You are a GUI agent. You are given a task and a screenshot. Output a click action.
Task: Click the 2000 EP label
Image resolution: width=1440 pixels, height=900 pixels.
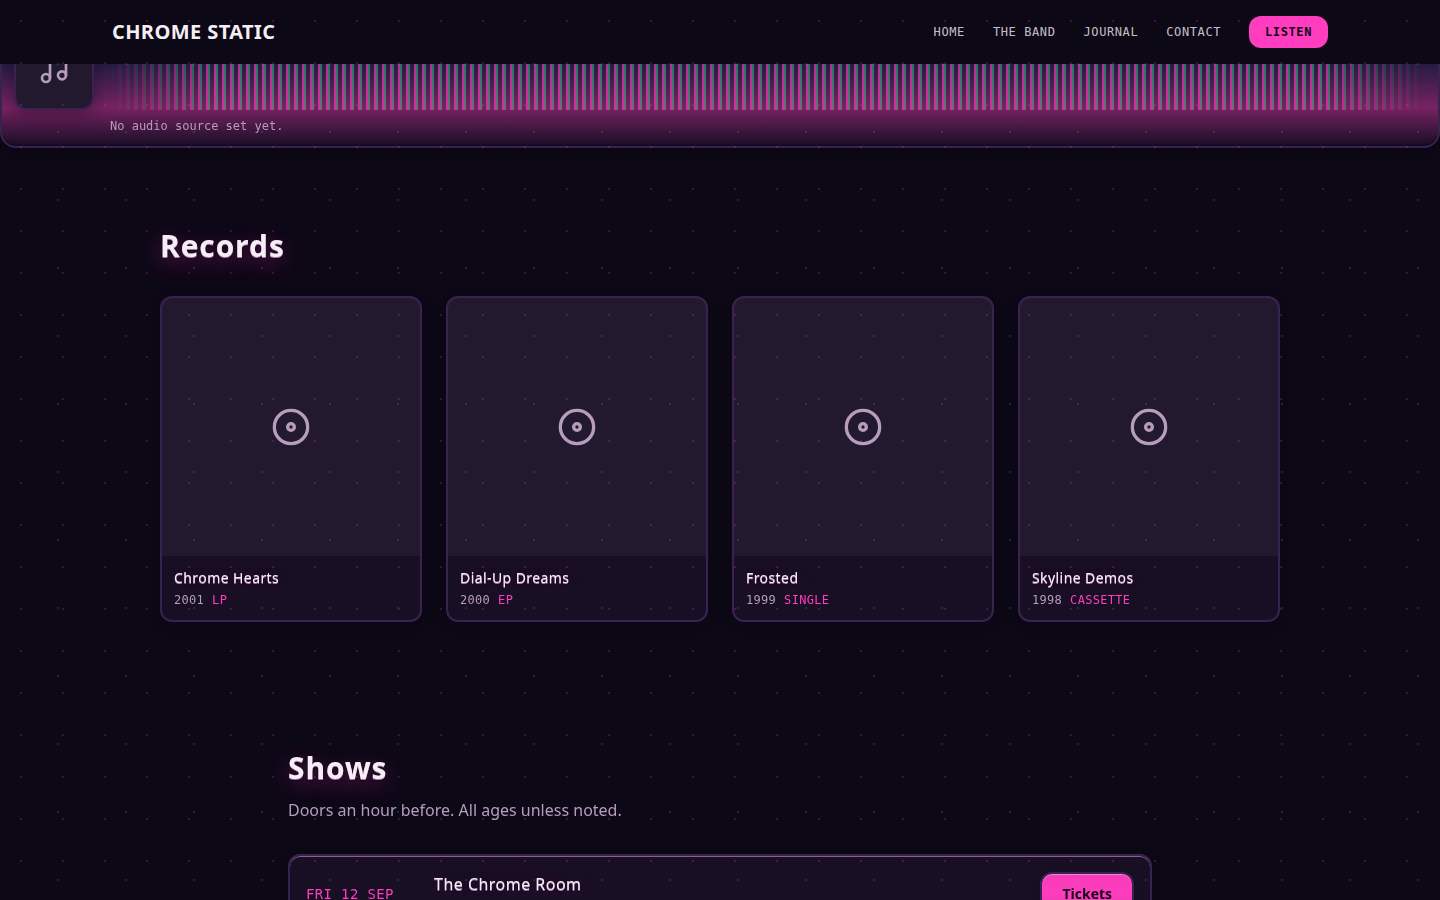click(x=486, y=600)
